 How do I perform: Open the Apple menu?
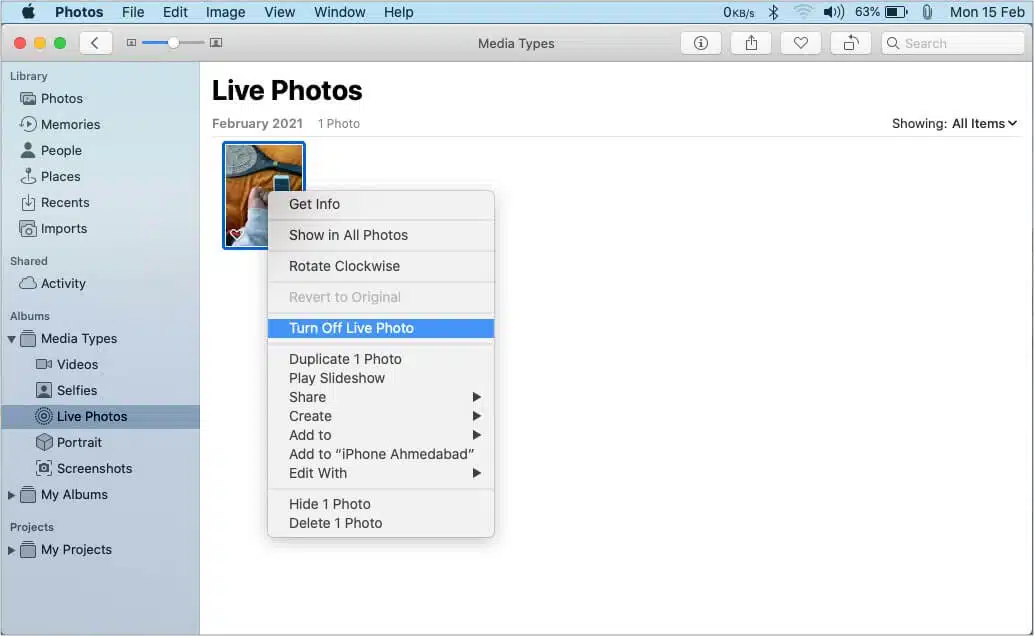pos(28,12)
